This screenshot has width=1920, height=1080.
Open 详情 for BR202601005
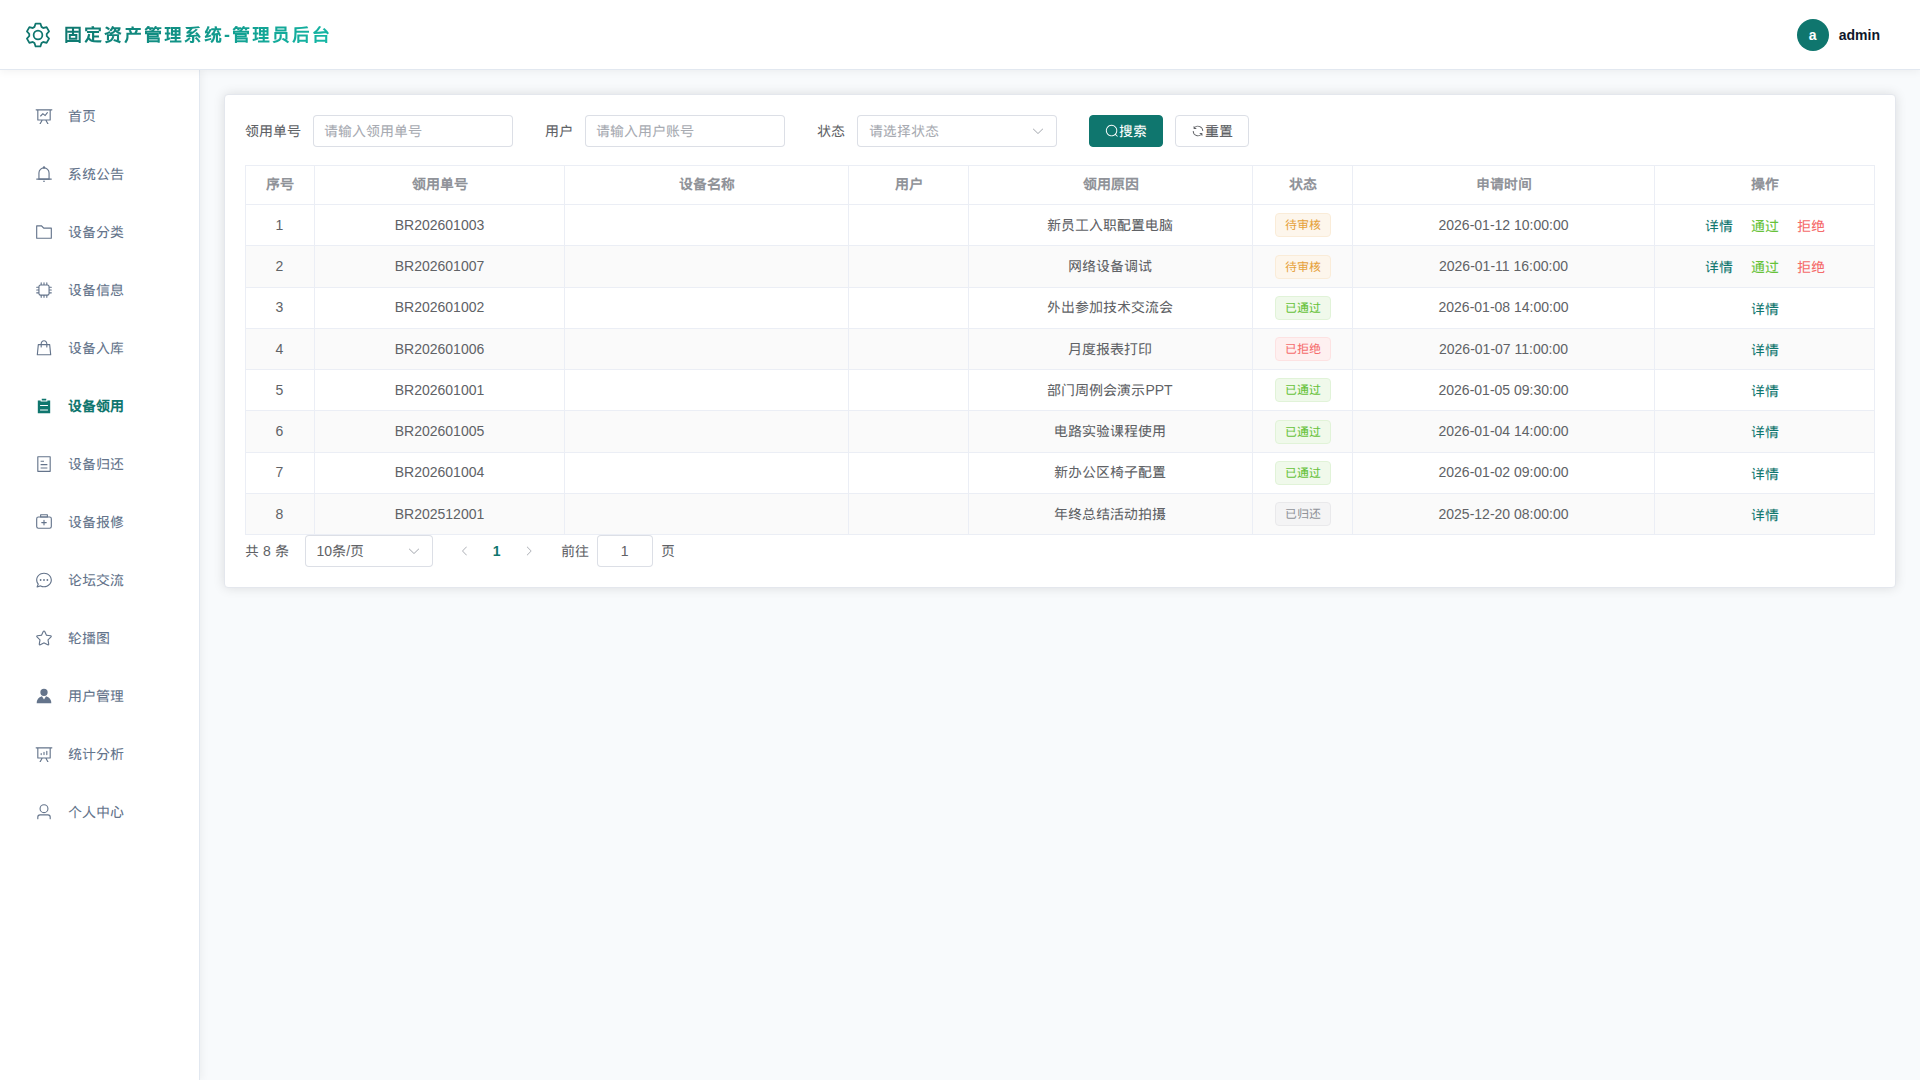tap(1764, 432)
